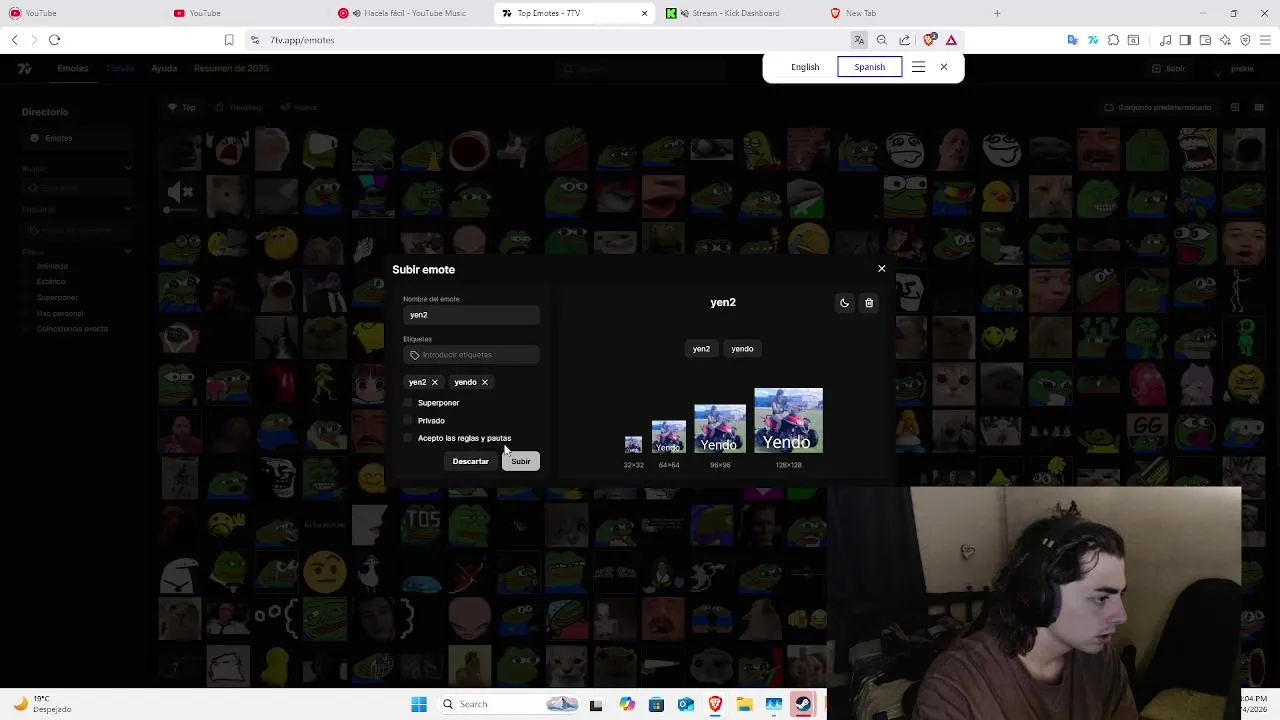This screenshot has width=1280, height=720.
Task: Toggle the browser sidebar panel icon
Action: (x=1185, y=40)
